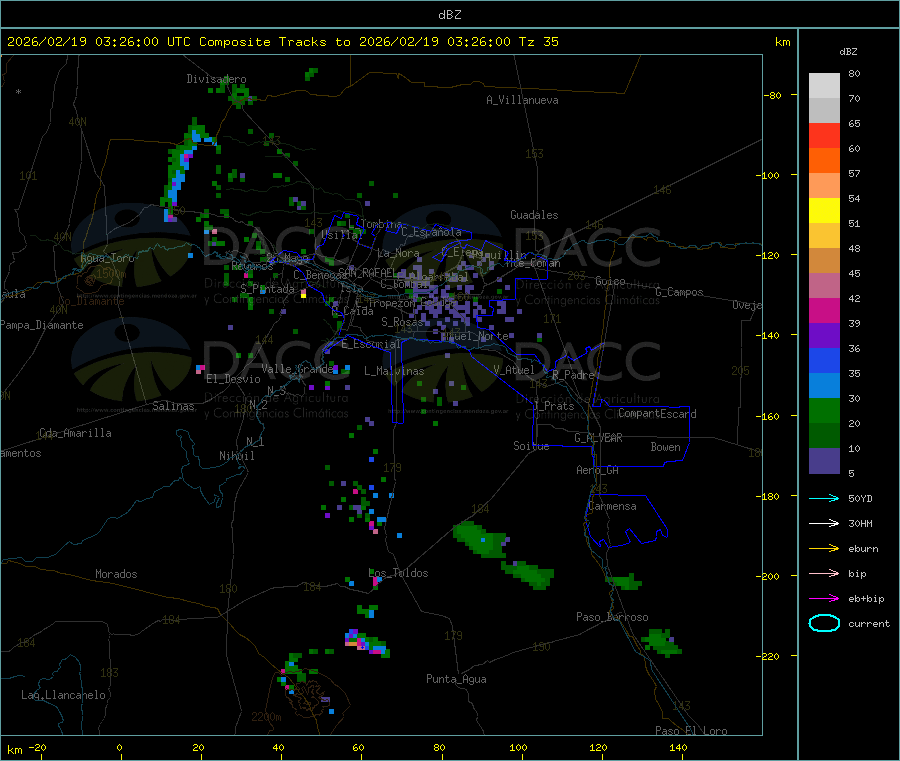Select the dark purple 5-10 dBZ swatch
This screenshot has height=761, width=900.
[824, 461]
